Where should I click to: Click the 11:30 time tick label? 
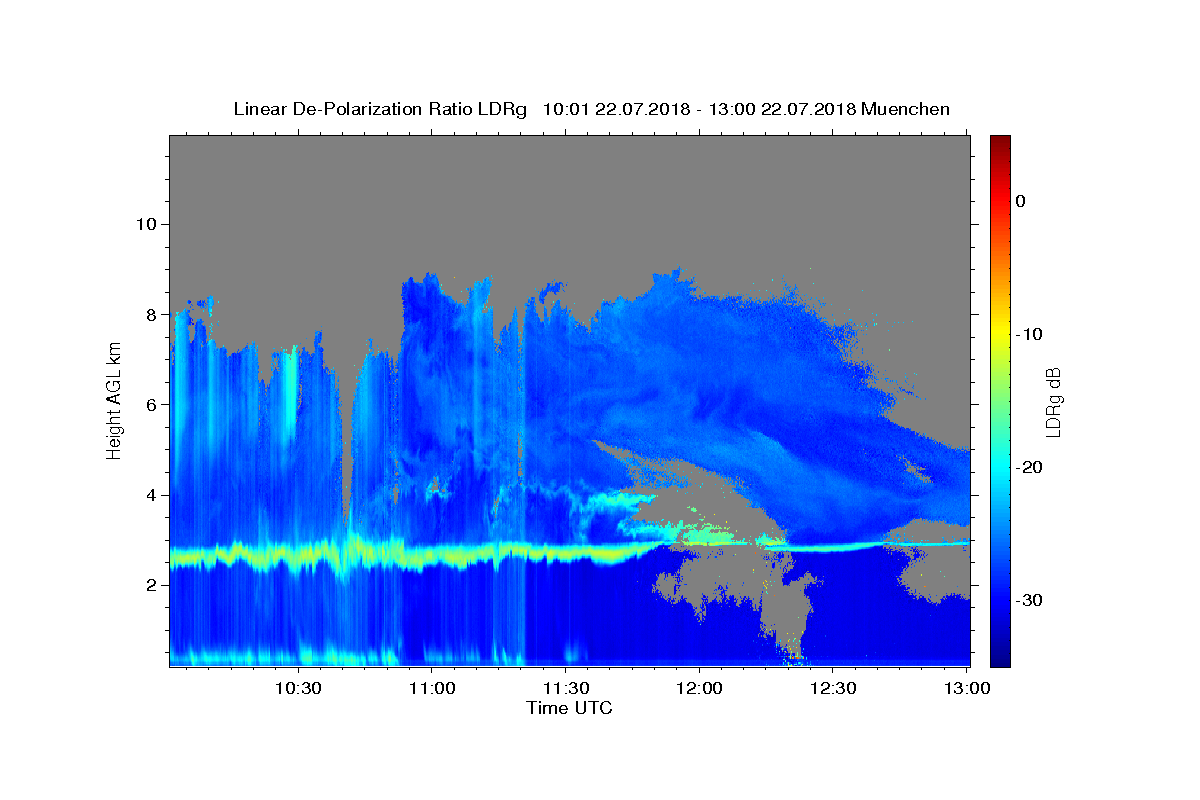pyautogui.click(x=565, y=688)
